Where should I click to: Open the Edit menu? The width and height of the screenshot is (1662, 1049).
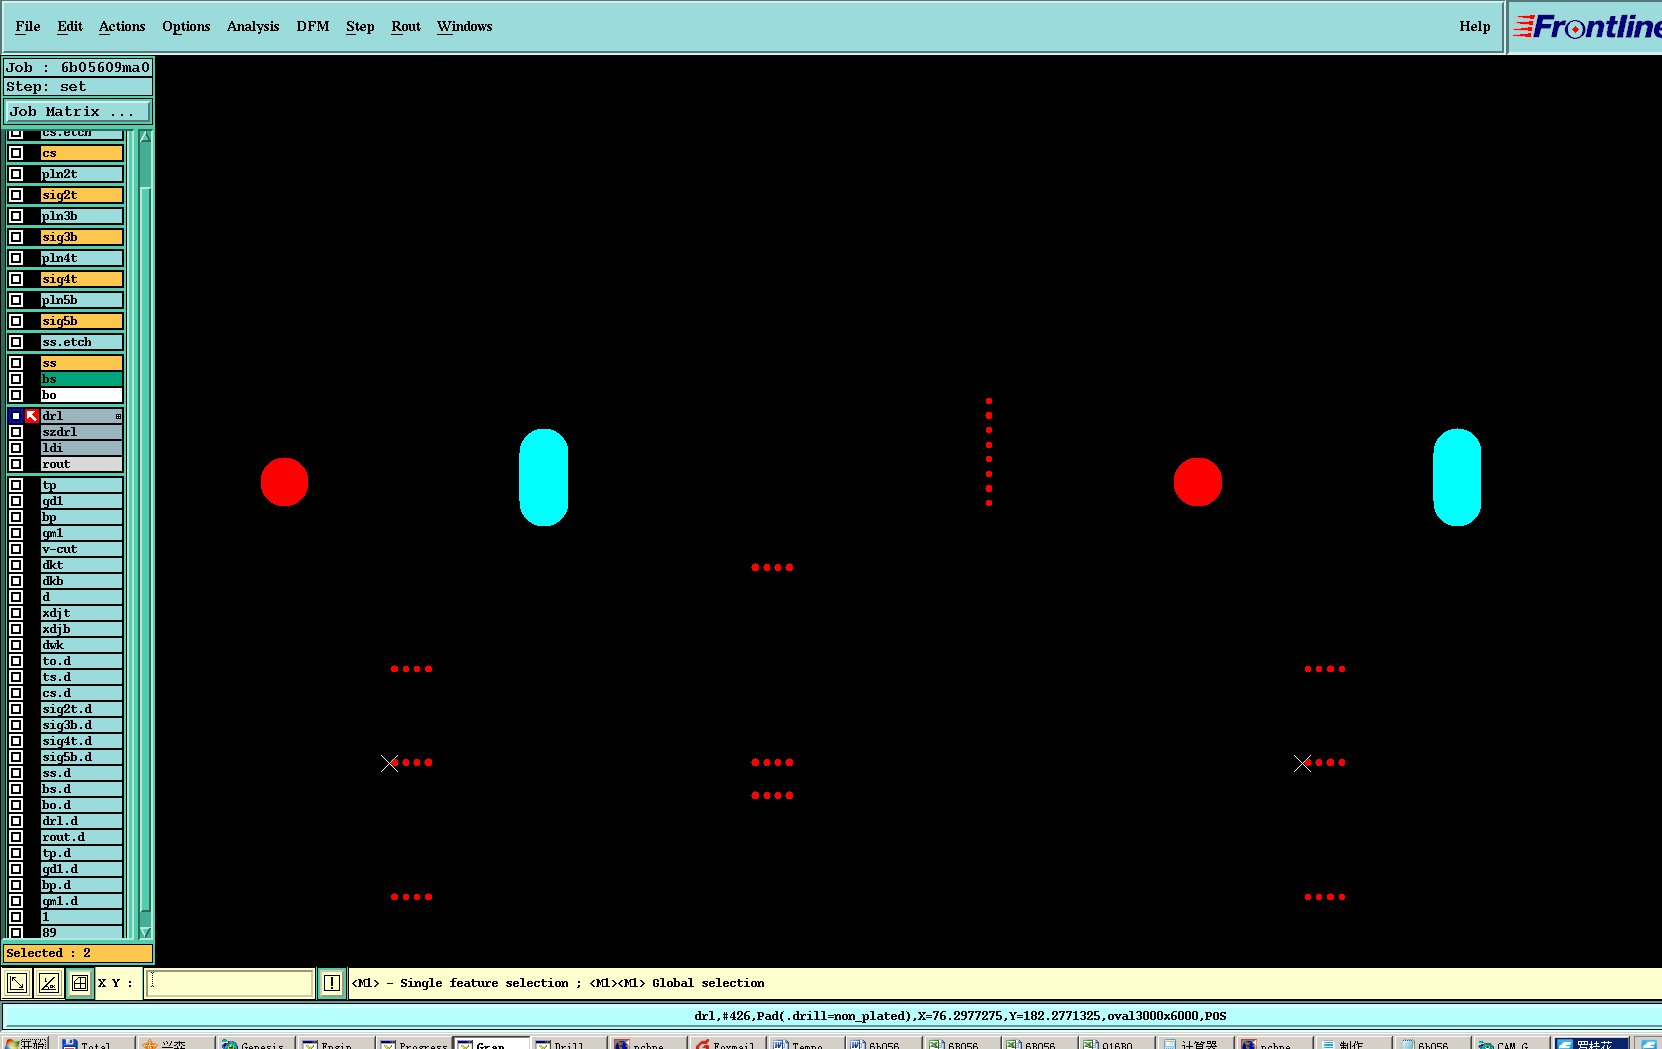tap(70, 26)
